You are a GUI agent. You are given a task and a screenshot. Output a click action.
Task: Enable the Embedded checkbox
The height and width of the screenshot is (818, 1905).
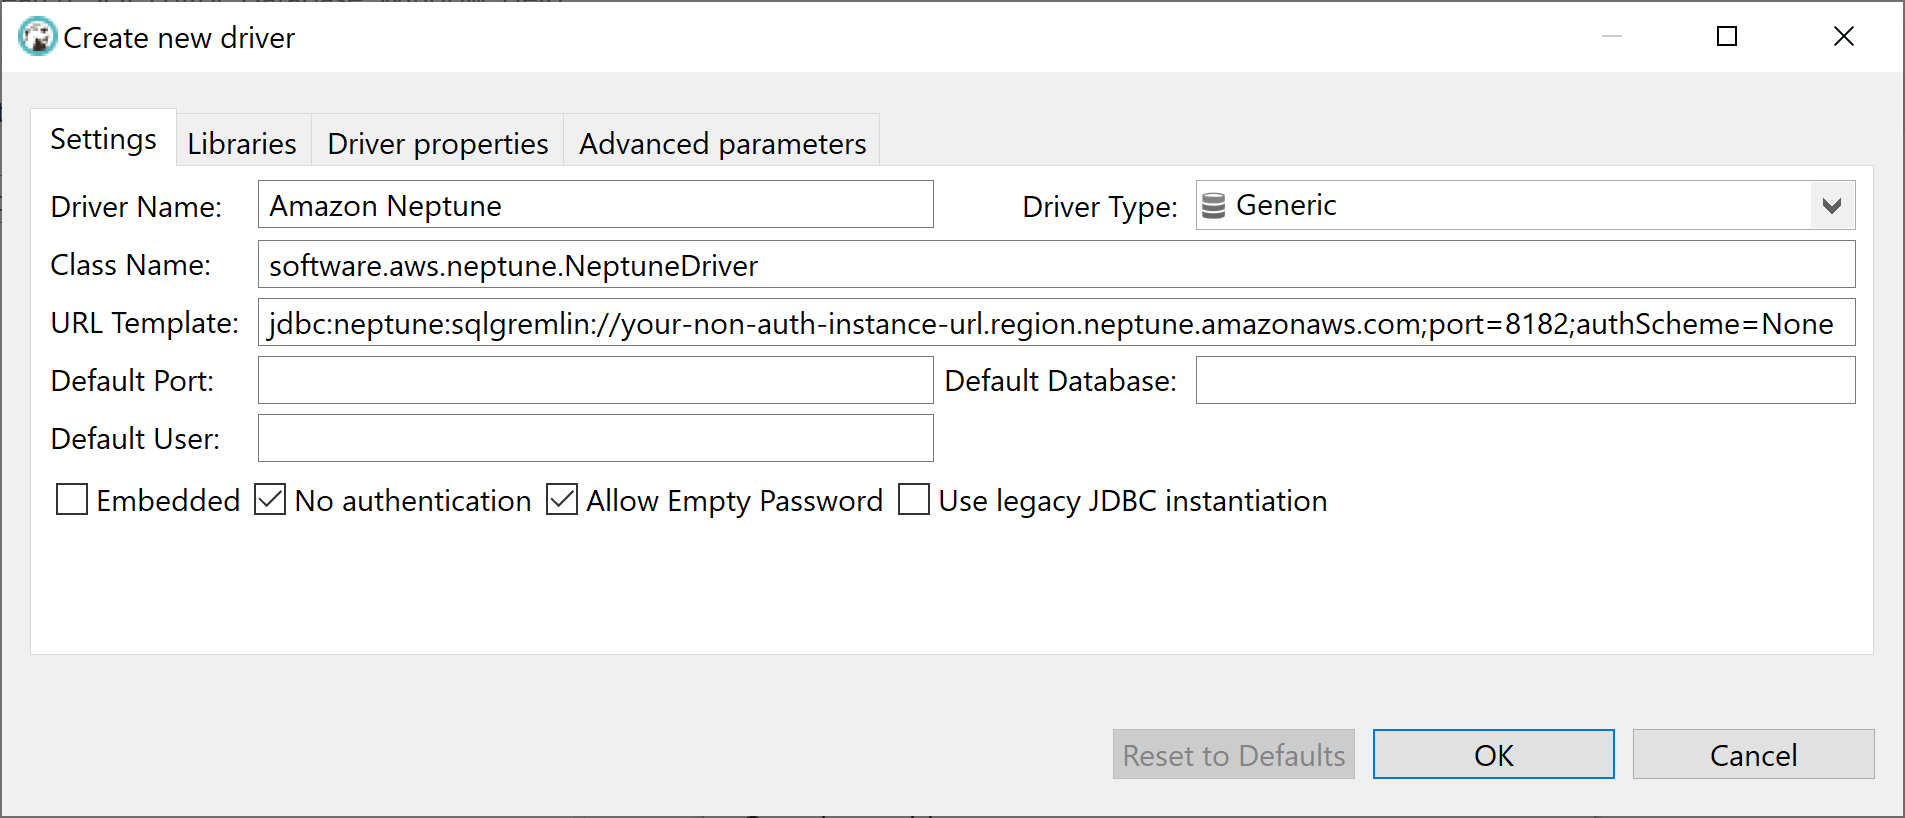[72, 499]
